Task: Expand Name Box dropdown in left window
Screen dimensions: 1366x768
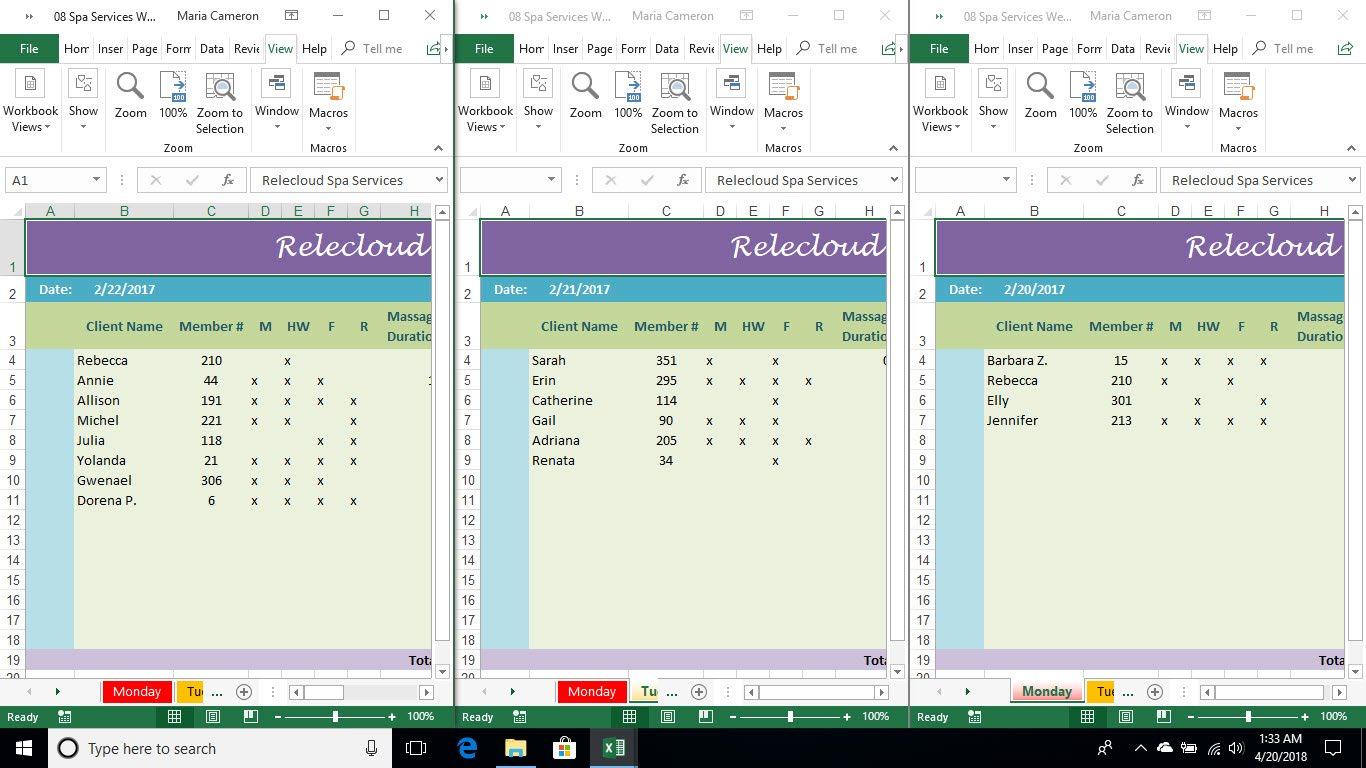Action: (96, 180)
